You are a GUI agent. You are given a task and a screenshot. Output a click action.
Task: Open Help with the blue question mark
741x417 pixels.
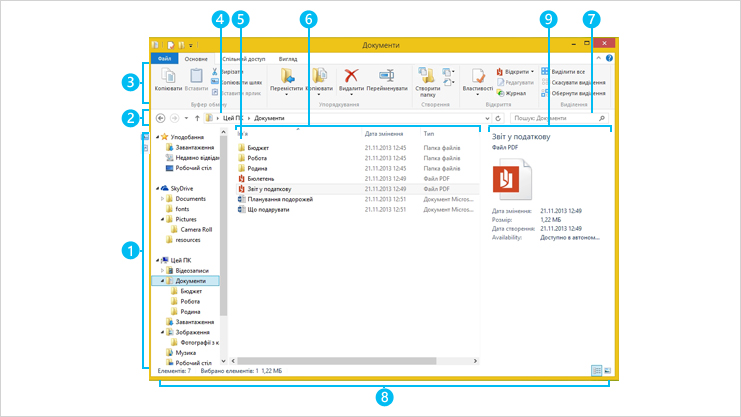(x=609, y=58)
